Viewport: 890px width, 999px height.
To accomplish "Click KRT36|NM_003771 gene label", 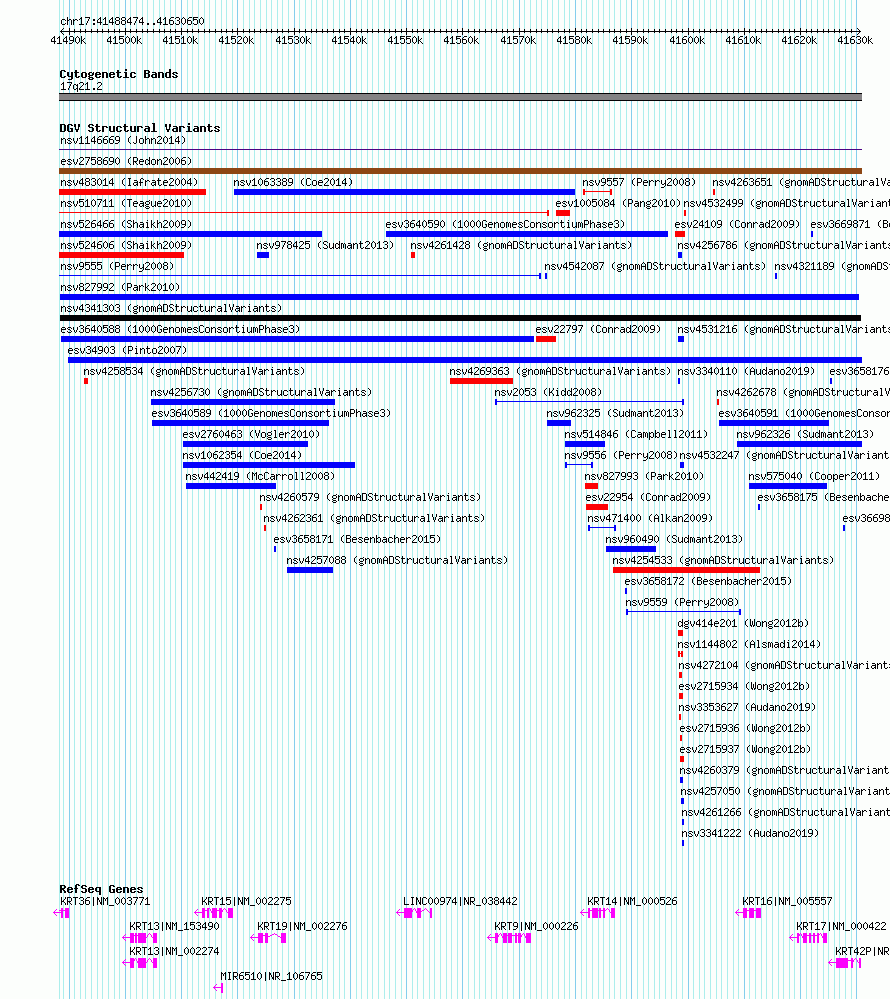I will coord(105,902).
